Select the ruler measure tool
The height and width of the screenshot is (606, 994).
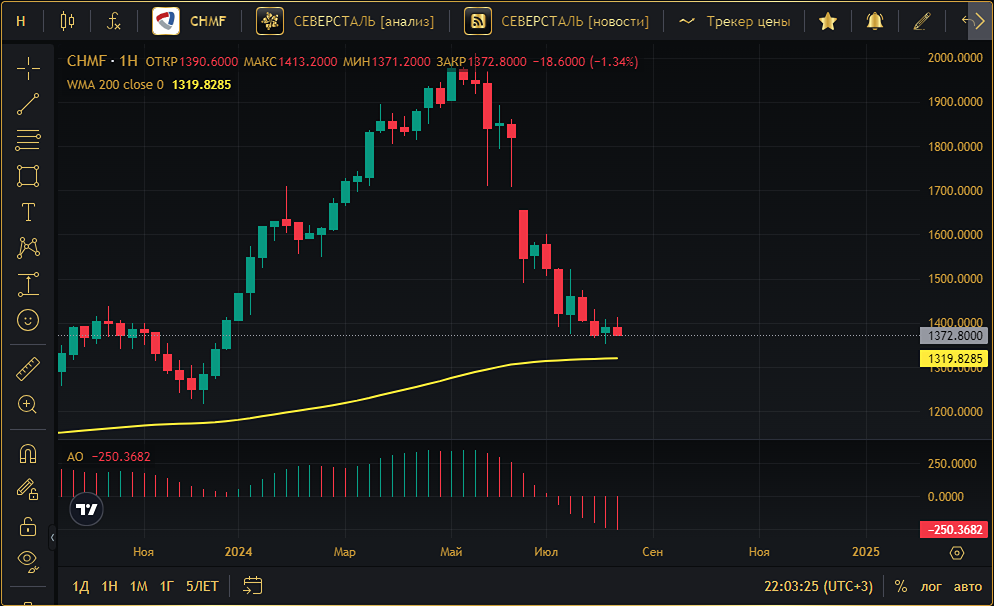[28, 368]
